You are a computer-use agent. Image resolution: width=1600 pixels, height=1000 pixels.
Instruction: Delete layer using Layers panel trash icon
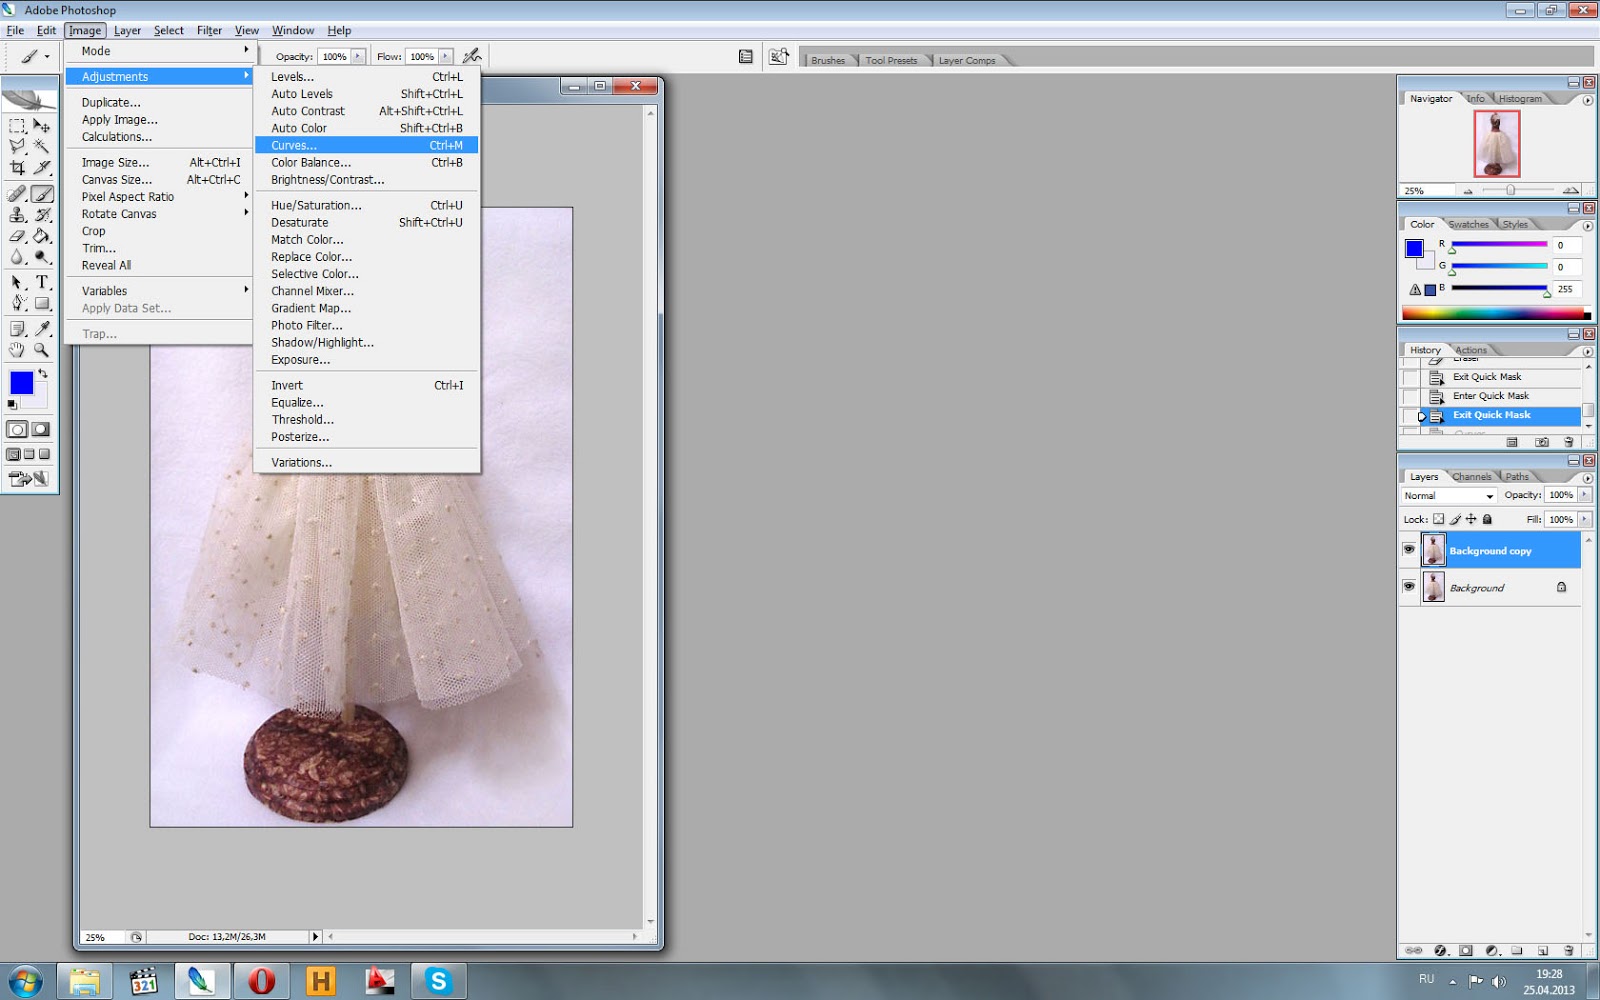click(x=1568, y=951)
